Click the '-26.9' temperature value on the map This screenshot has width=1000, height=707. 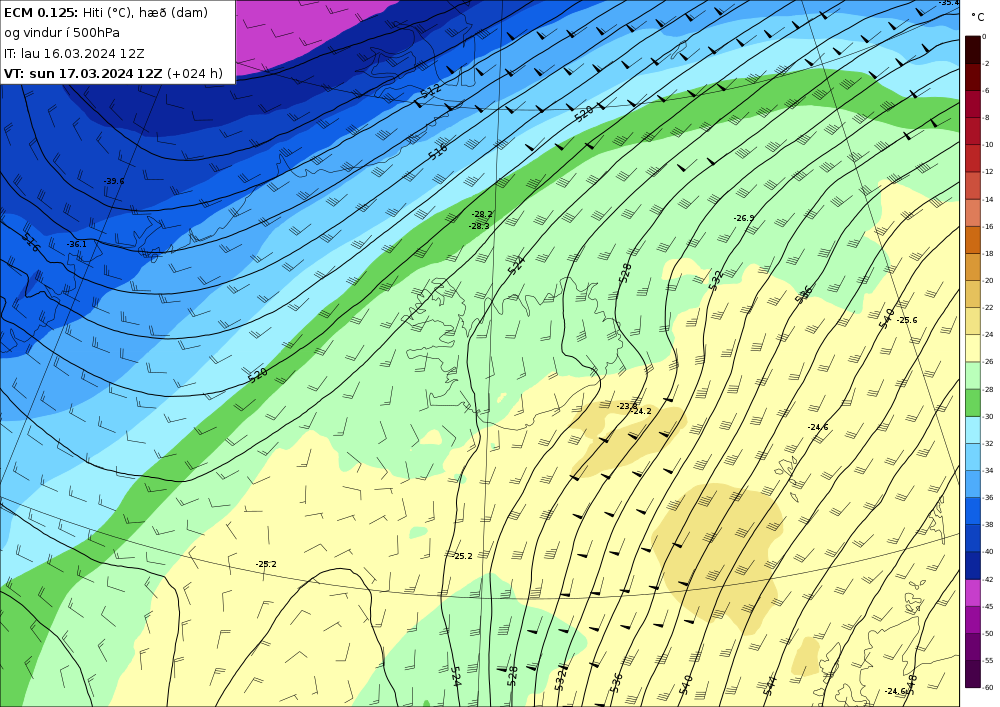[744, 218]
